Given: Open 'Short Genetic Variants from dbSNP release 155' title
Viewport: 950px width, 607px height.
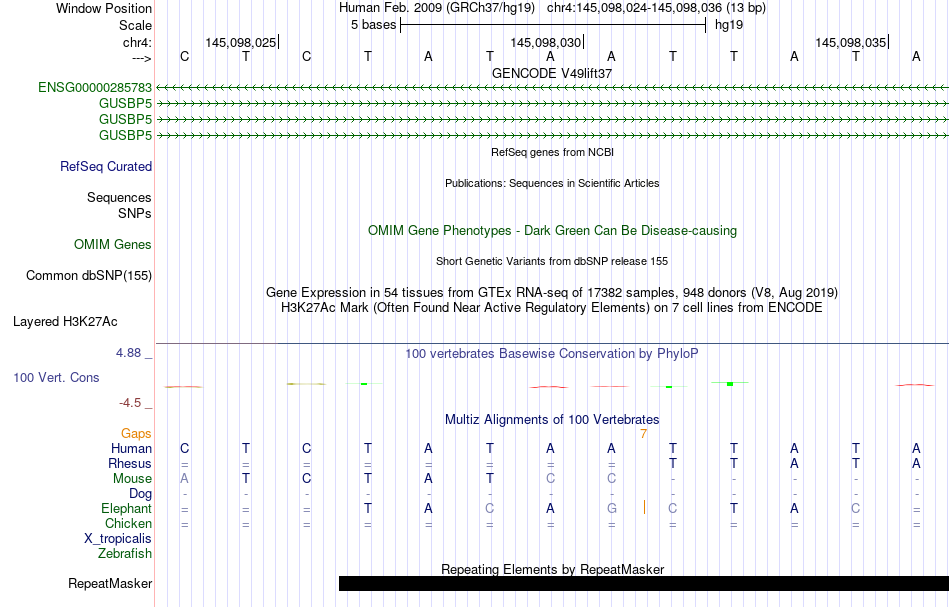Looking at the screenshot, I should point(552,261).
